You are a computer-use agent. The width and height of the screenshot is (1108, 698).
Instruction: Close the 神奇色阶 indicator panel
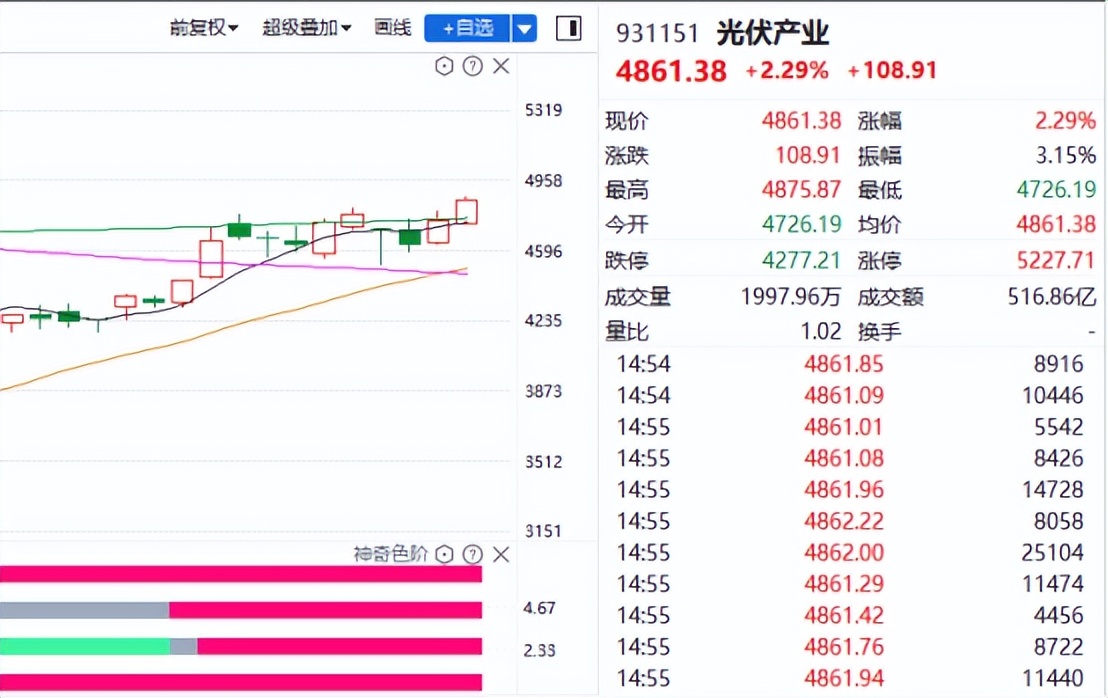click(501, 555)
